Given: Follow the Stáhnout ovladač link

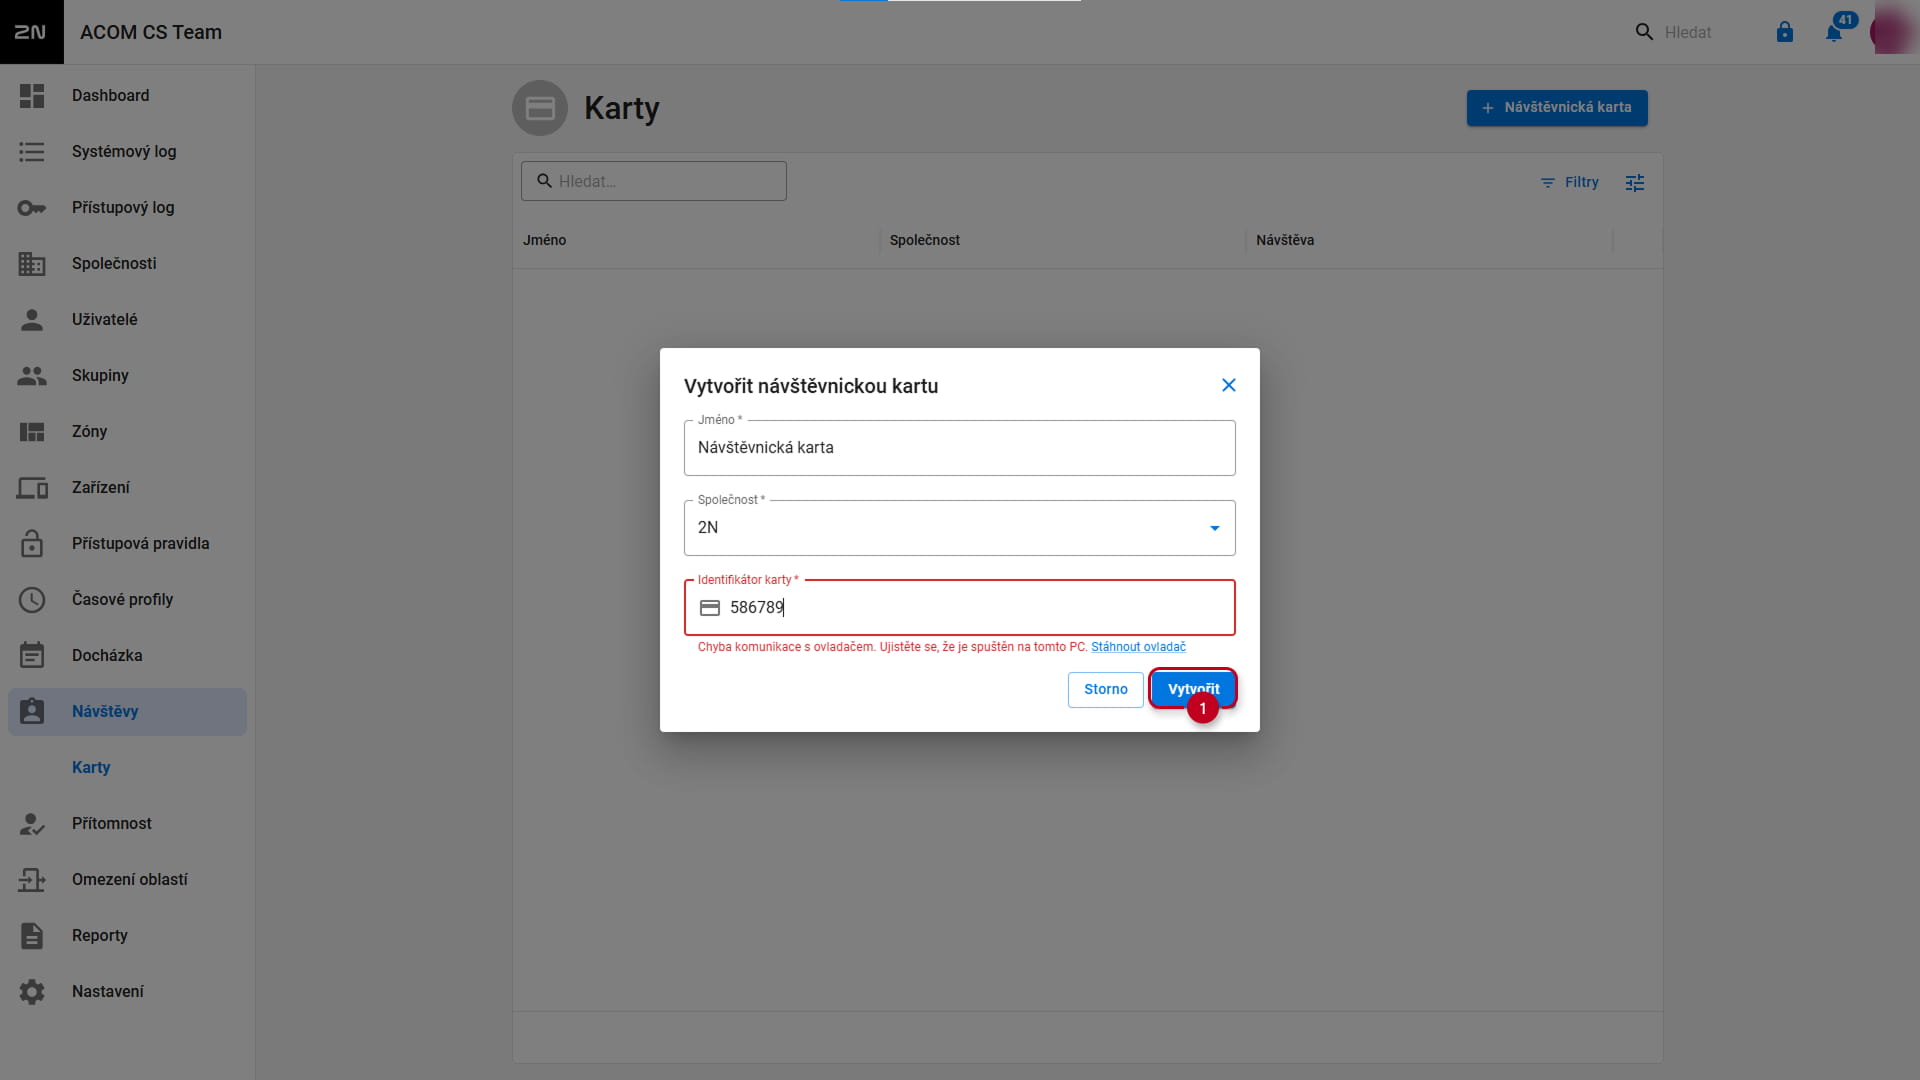Looking at the screenshot, I should (x=1138, y=647).
